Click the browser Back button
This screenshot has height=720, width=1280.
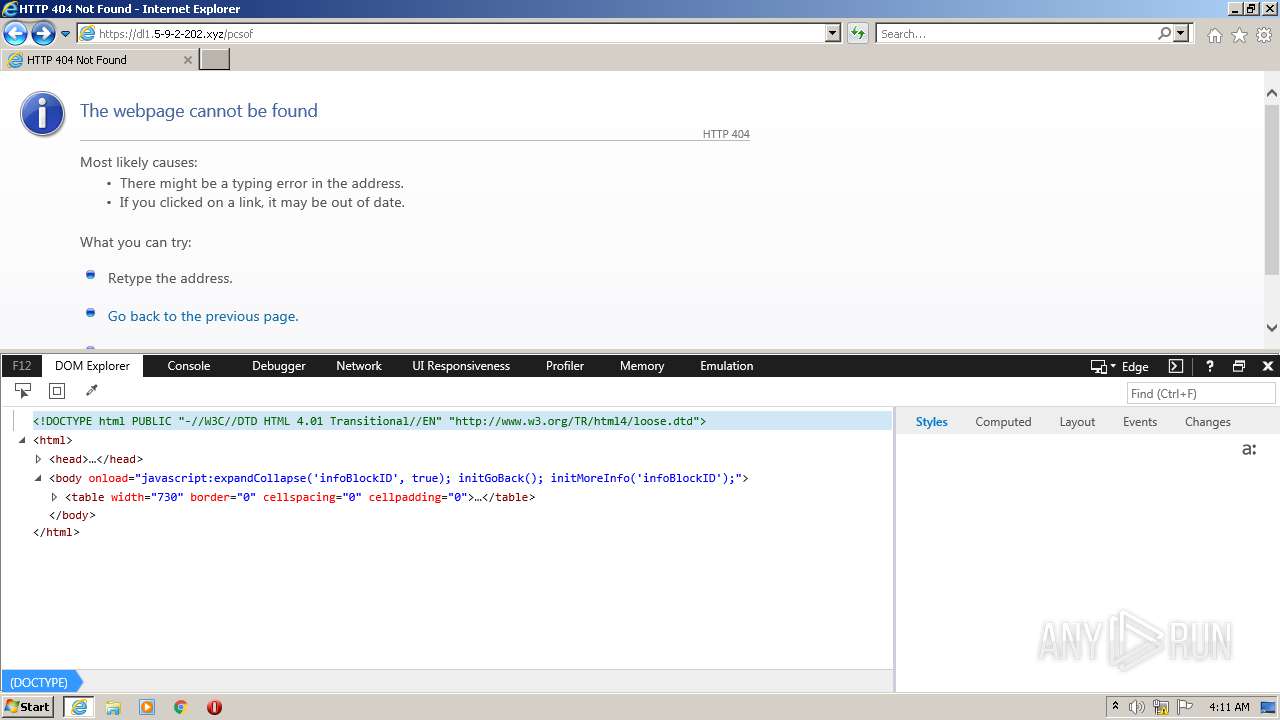(x=15, y=34)
